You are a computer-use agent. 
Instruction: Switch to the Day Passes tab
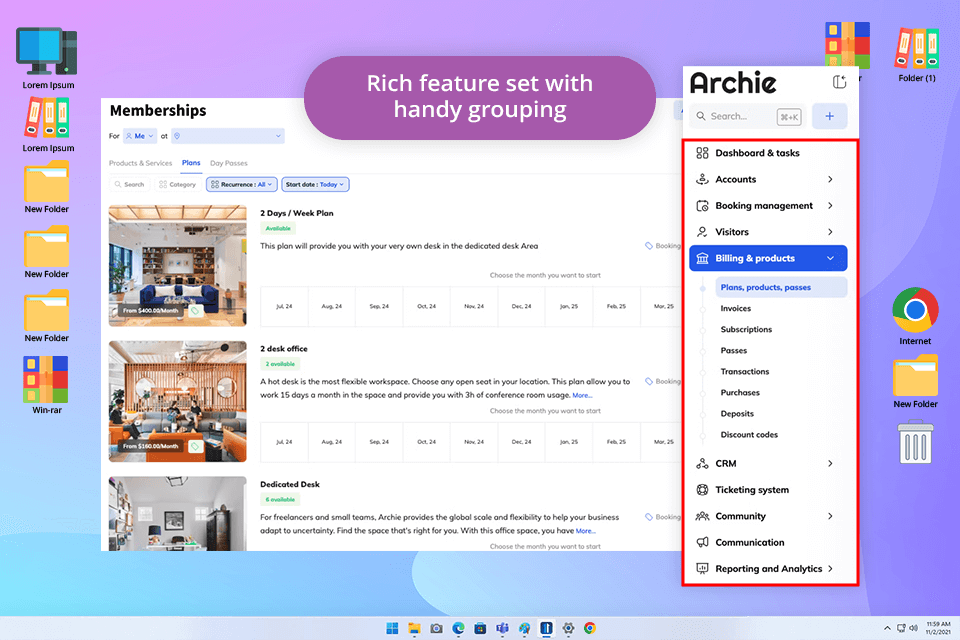point(228,164)
